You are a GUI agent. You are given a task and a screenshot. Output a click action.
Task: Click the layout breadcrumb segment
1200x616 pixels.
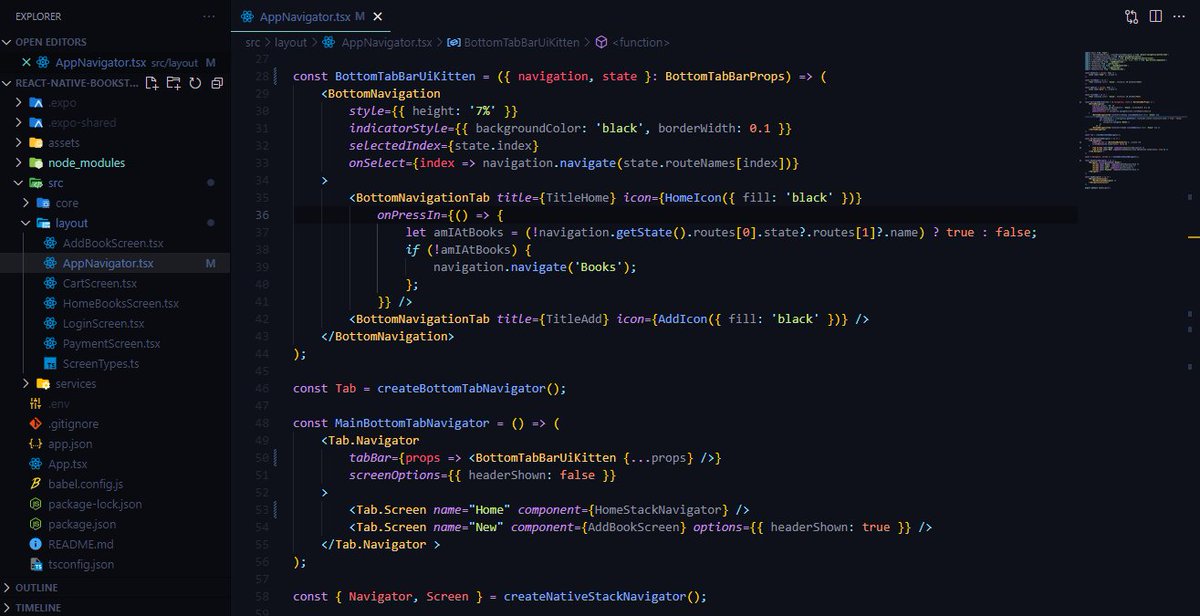point(291,43)
